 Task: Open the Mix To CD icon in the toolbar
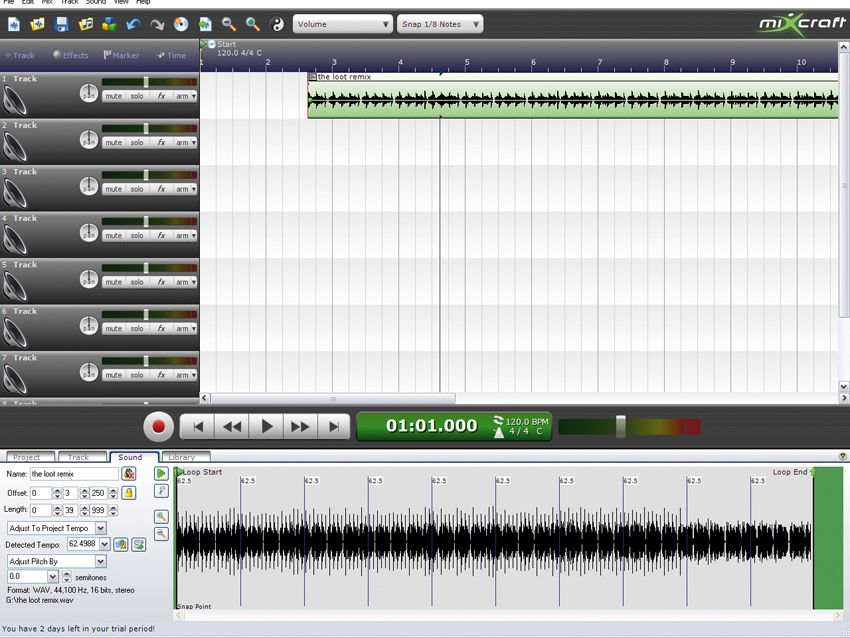tap(181, 24)
